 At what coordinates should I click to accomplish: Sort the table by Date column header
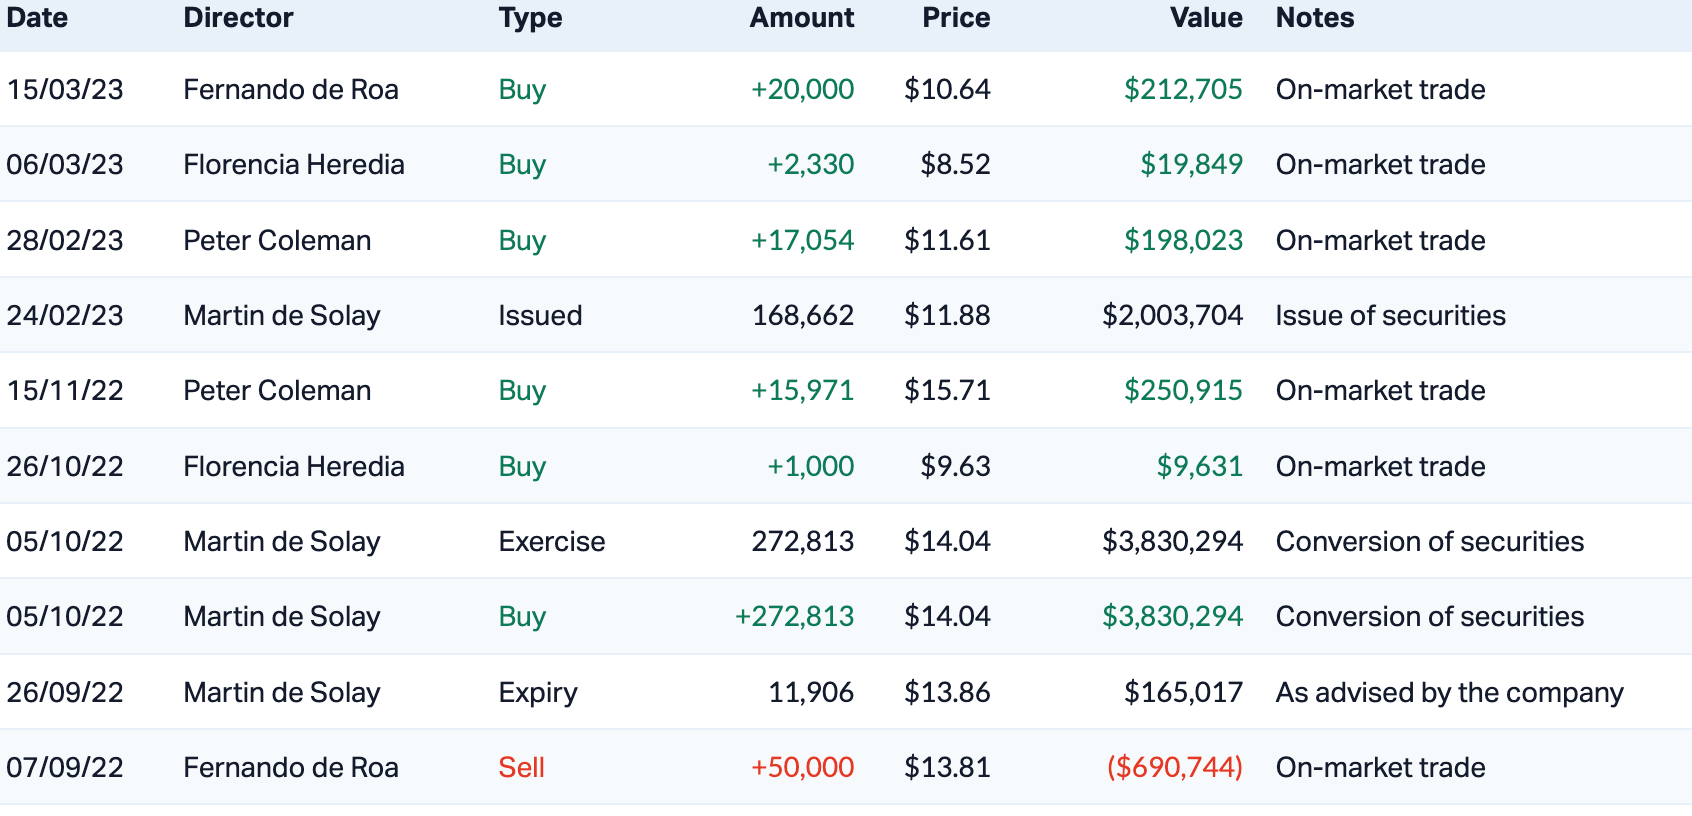(37, 18)
